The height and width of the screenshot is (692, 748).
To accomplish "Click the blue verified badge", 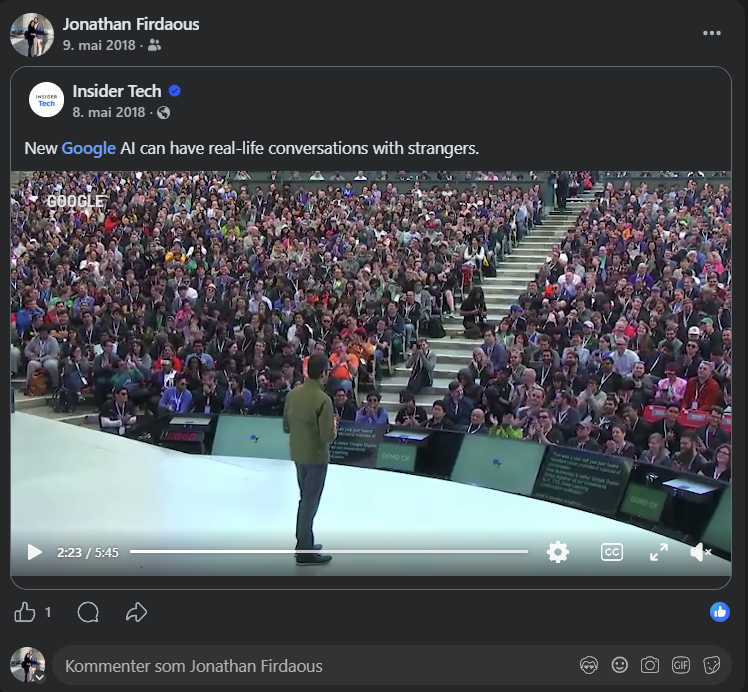I will [x=175, y=91].
